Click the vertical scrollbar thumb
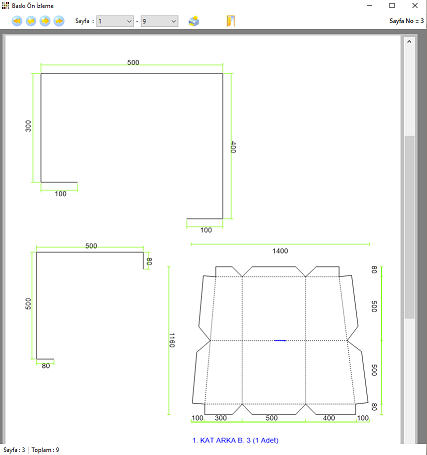This screenshot has width=427, height=455. click(409, 227)
